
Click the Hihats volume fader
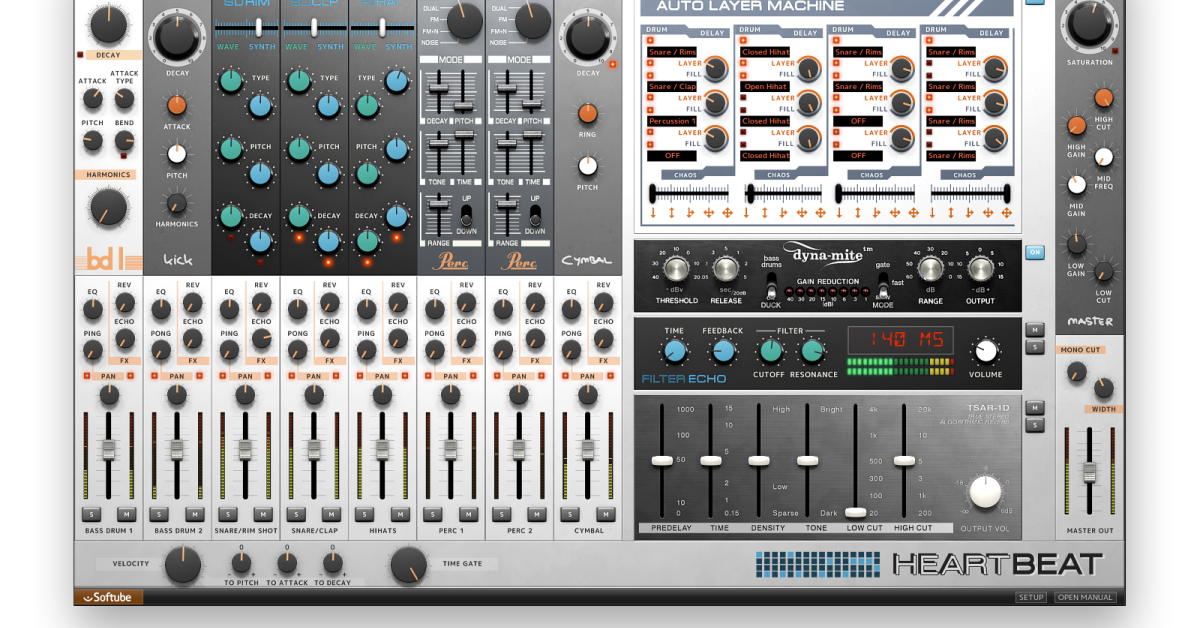coord(382,449)
